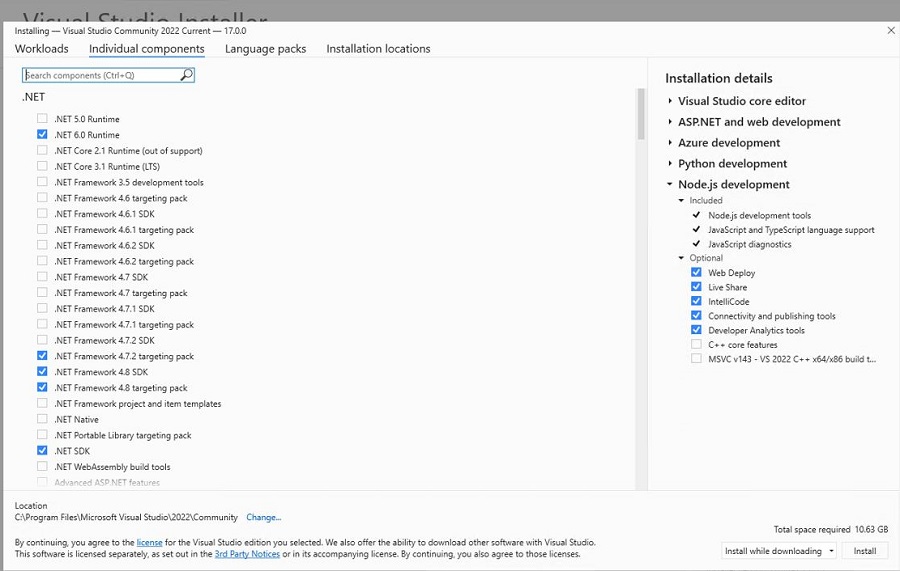Expand Visual Studio core editor details
900x571 pixels.
coord(670,101)
